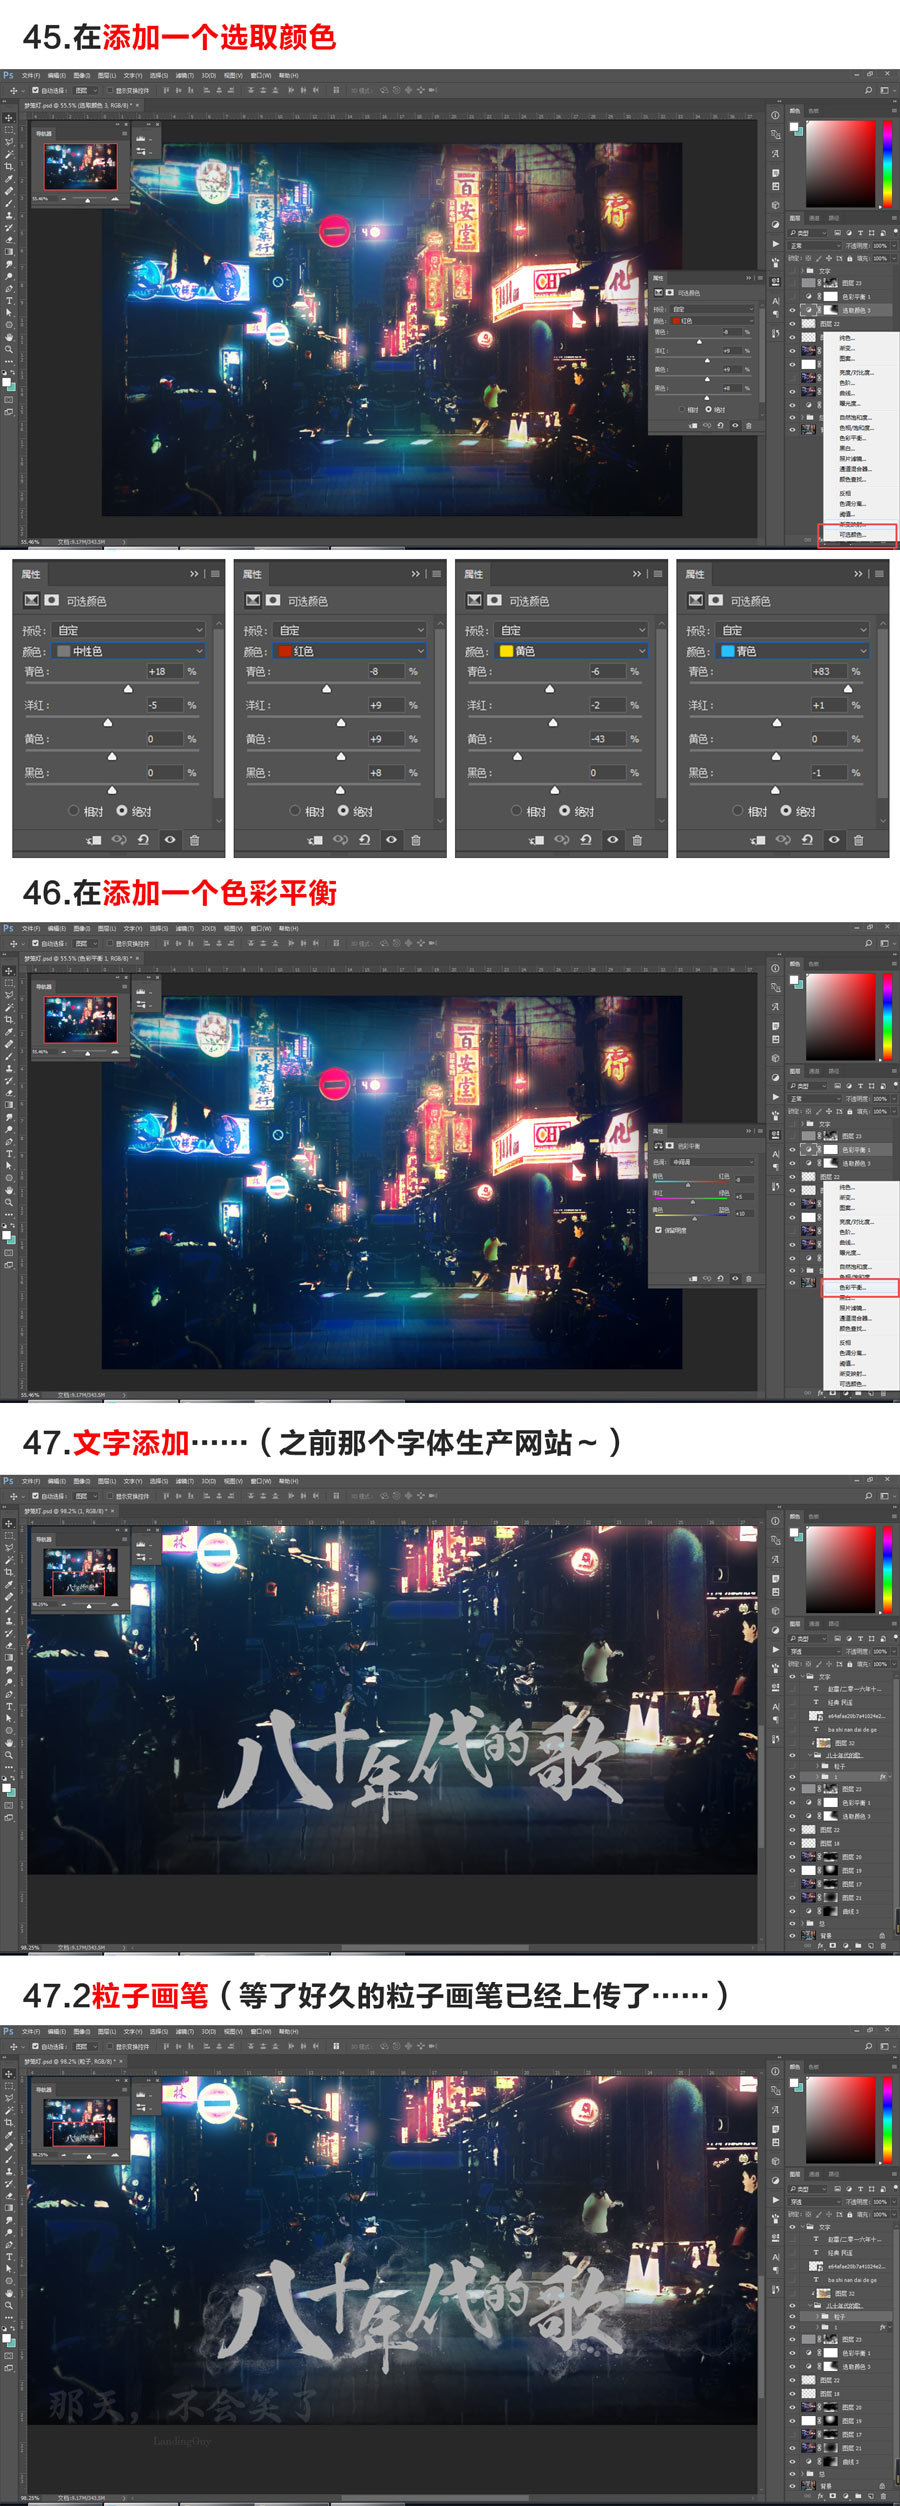Open 颜色 红色 dropdown
900x2506 pixels.
point(351,651)
